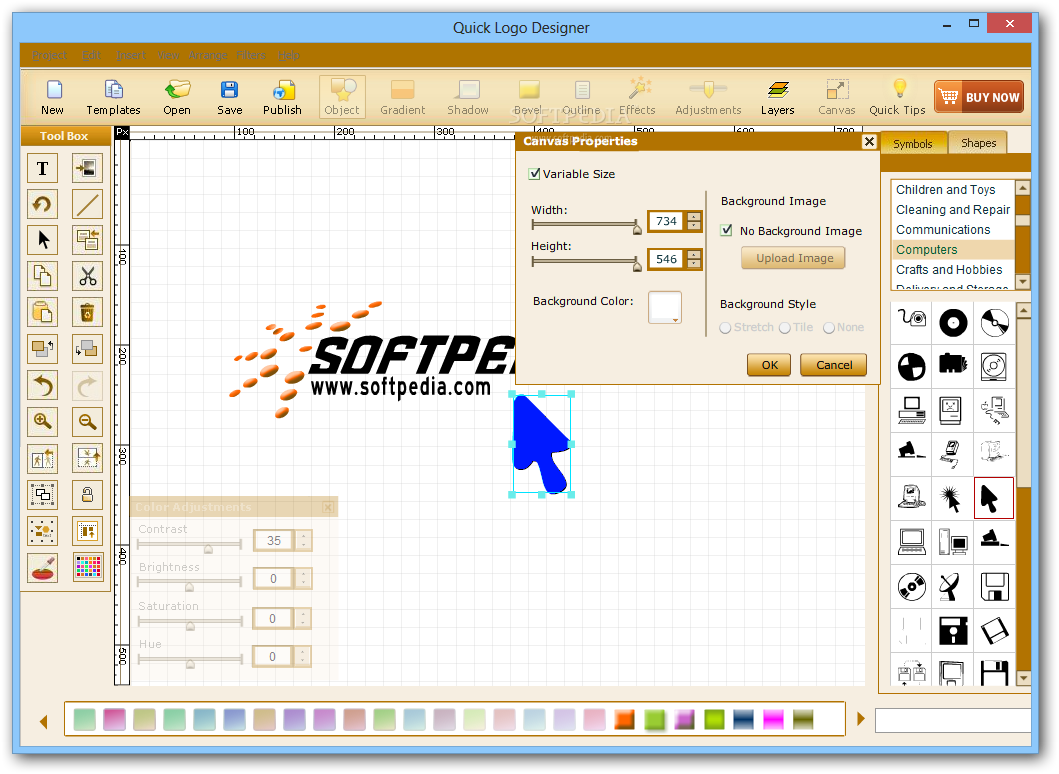1059x774 pixels.
Task: Click the Lock object padlock icon
Action: (x=88, y=495)
